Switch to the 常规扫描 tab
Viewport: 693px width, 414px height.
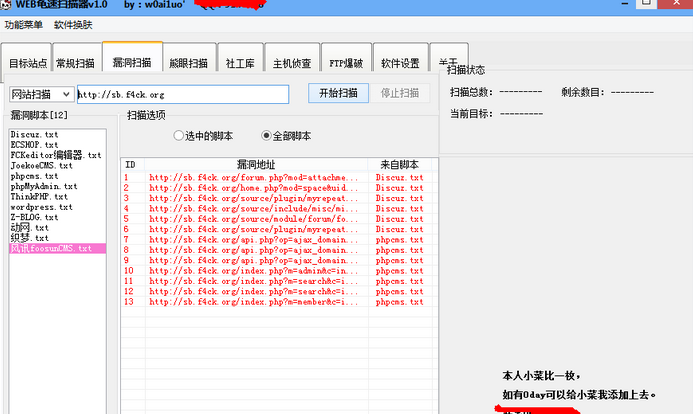pos(76,62)
